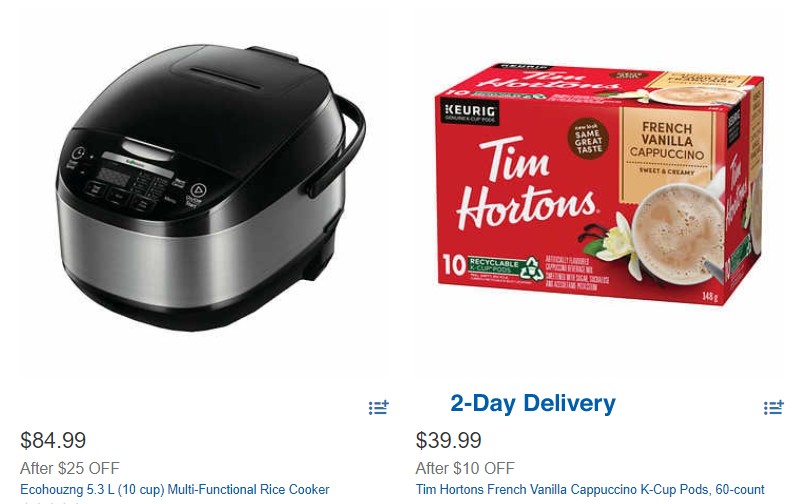The width and height of the screenshot is (798, 504).
Task: Click the After $25 OFF discount text
Action: pyautogui.click(x=70, y=468)
